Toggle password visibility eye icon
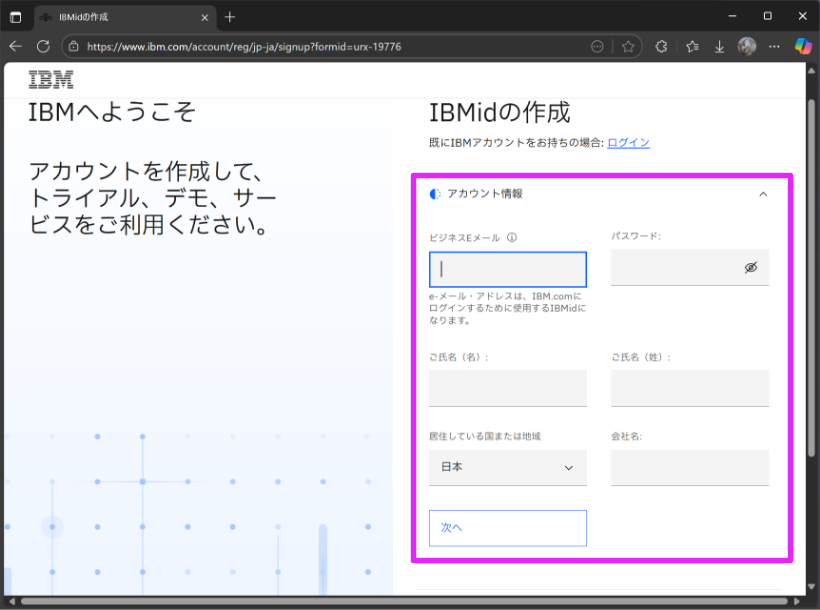This screenshot has height=610, width=820. tap(750, 267)
